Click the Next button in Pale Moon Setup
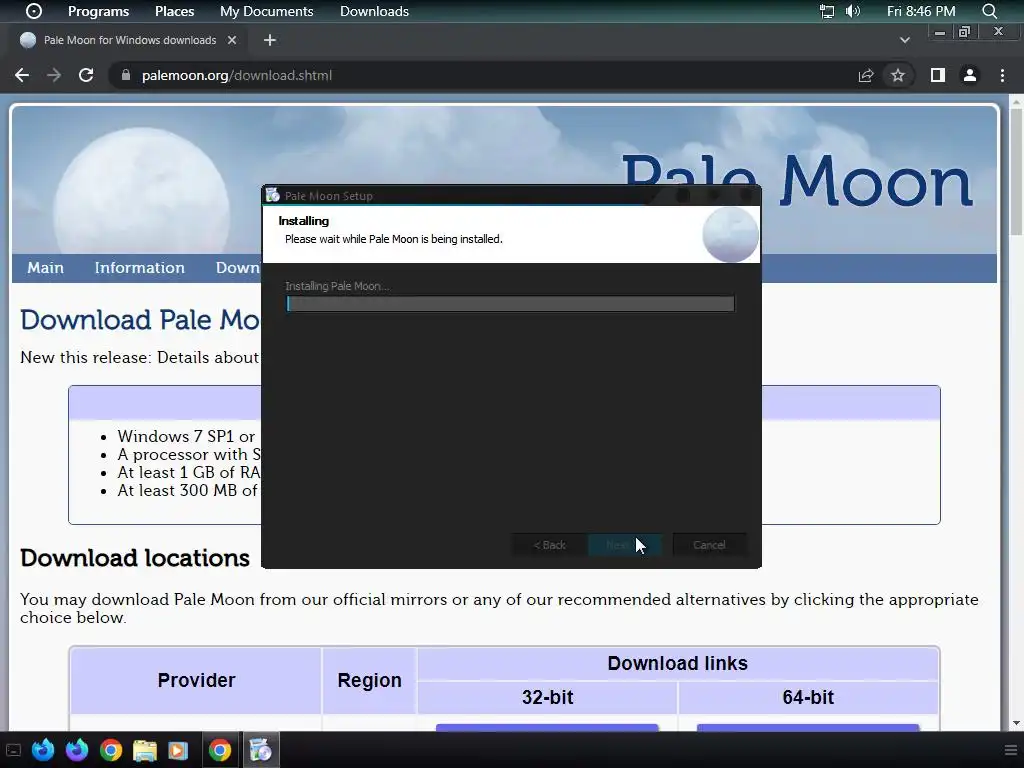This screenshot has height=768, width=1024. point(625,545)
